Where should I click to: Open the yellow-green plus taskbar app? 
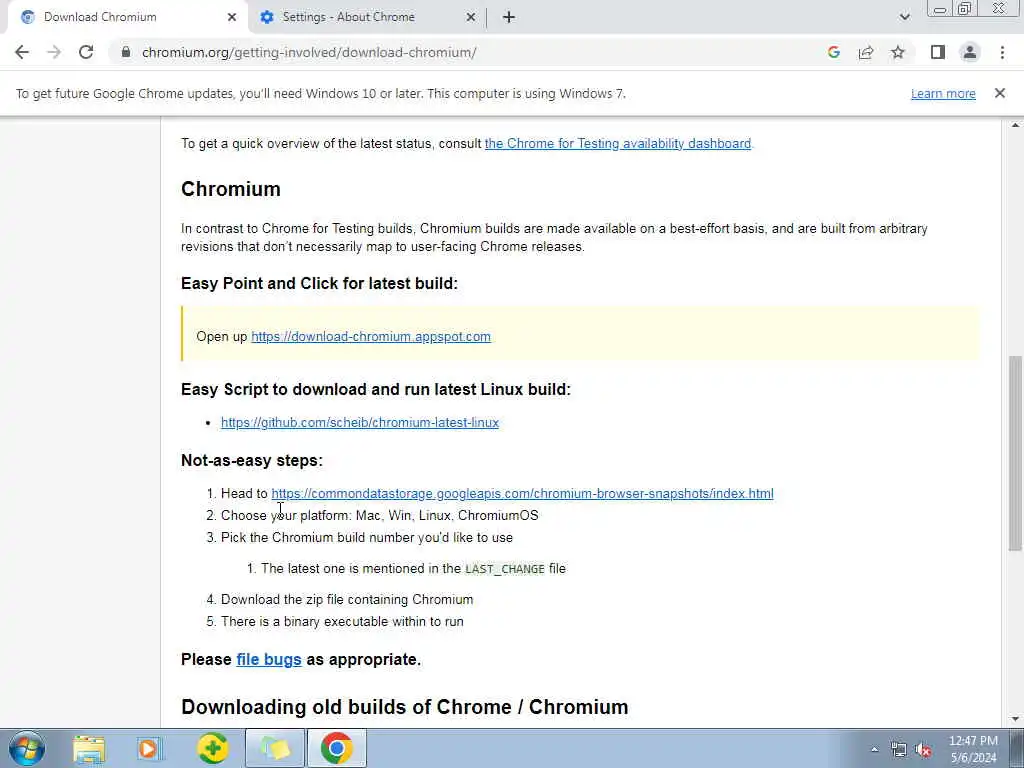[213, 748]
